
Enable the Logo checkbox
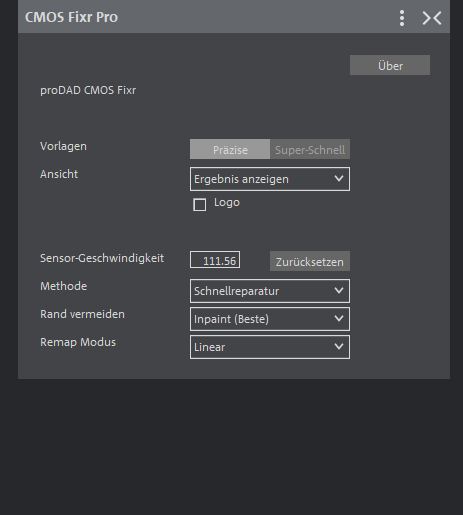pos(200,205)
